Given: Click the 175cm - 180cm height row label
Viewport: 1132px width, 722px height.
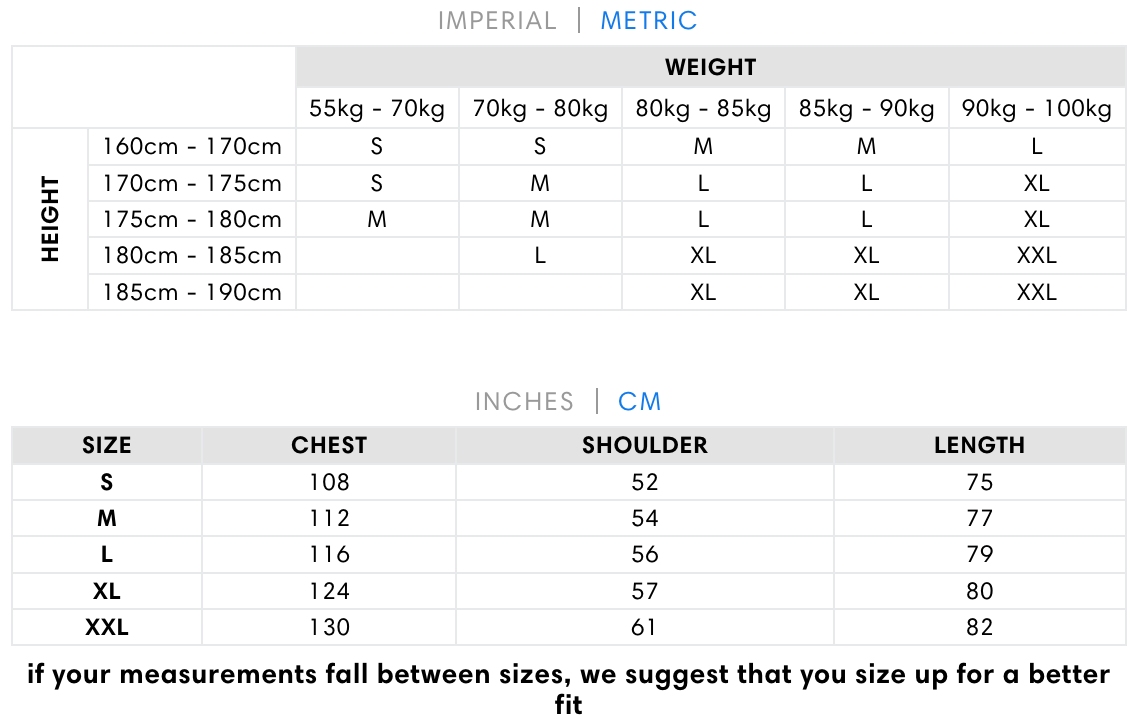Looking at the screenshot, I should coord(192,219).
